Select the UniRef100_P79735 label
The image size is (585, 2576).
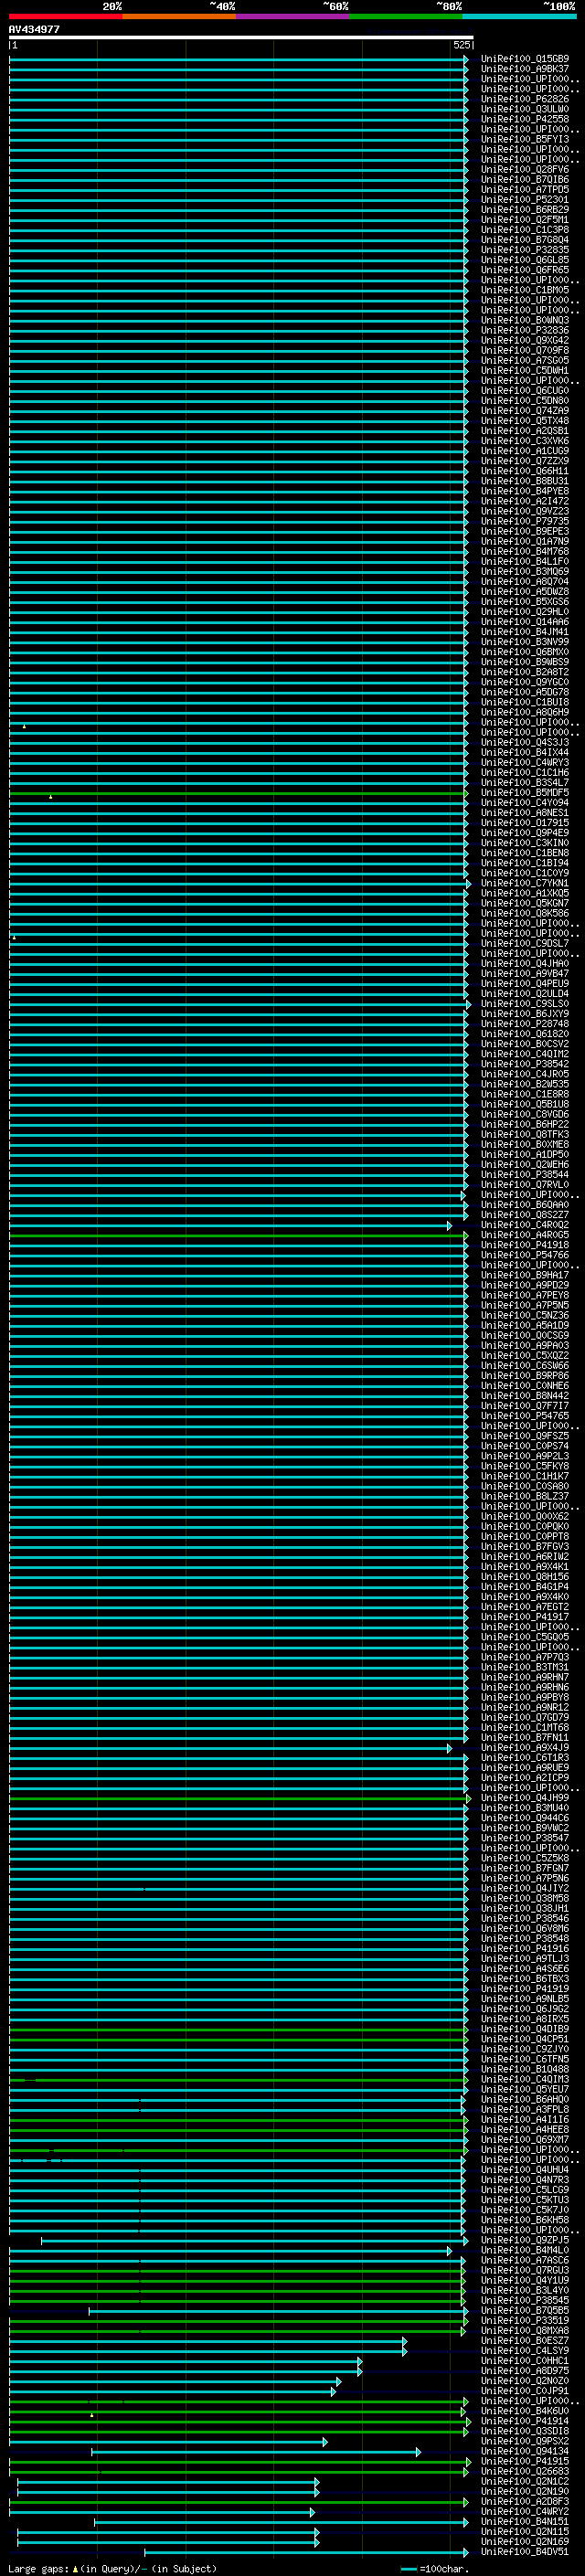coord(525,521)
